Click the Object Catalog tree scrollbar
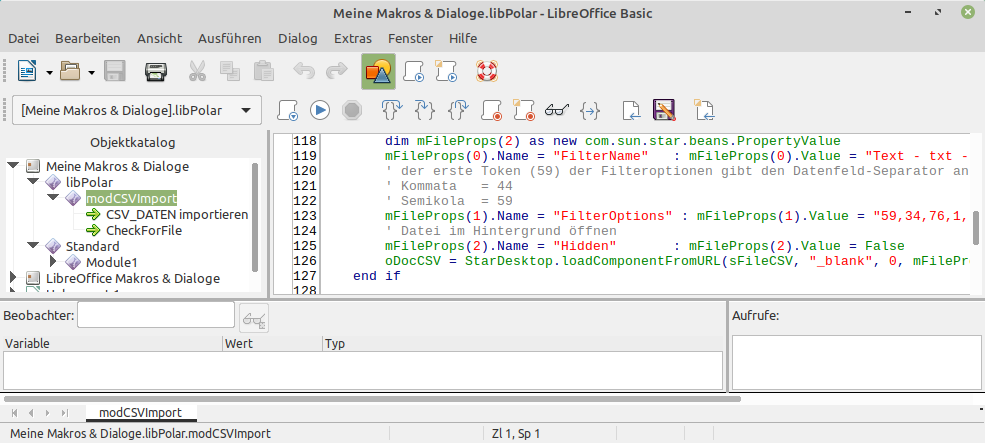 254,215
